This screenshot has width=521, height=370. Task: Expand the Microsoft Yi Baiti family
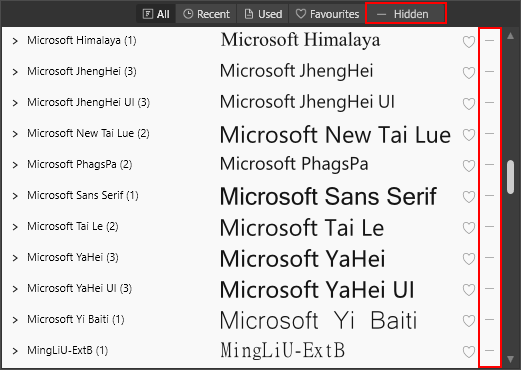15,320
